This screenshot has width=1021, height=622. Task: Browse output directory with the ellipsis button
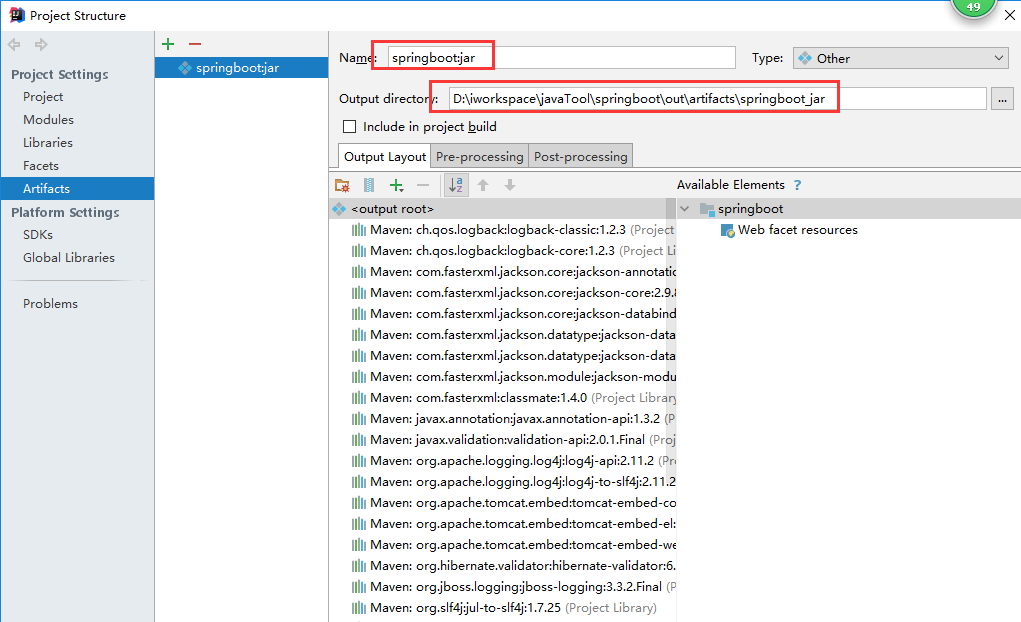pyautogui.click(x=1002, y=98)
